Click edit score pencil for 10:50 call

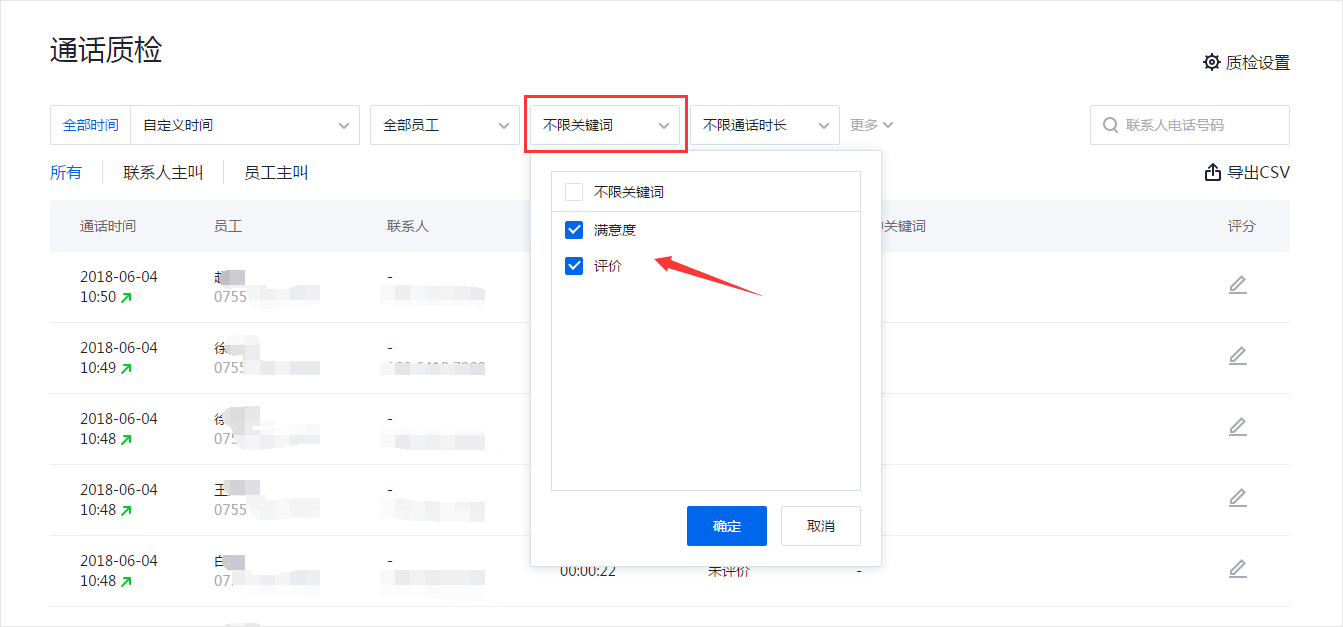[x=1237, y=285]
